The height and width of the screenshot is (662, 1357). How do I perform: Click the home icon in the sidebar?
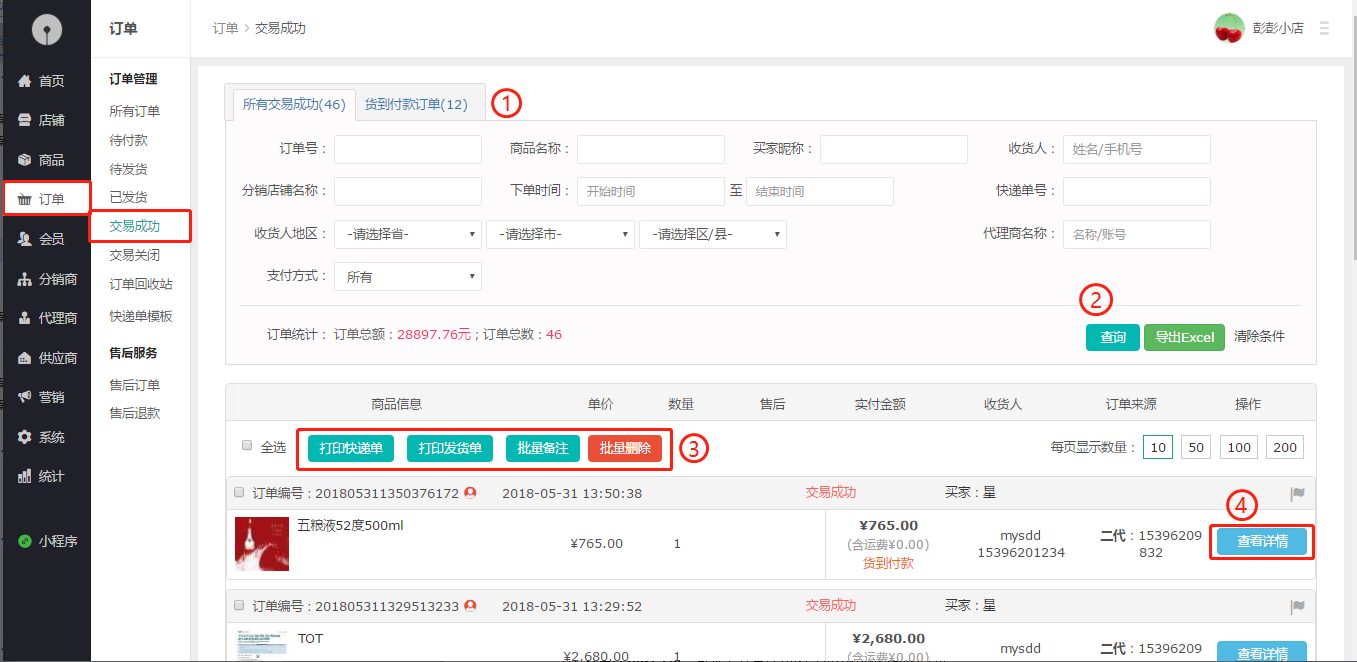(25, 81)
